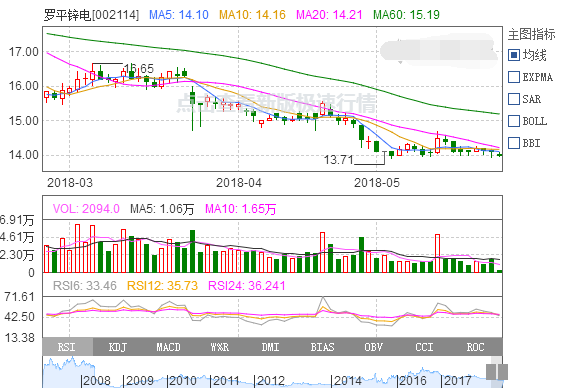Image resolution: width=565 pixels, height=390 pixels.
Task: Select the CCI indicator tab
Action: click(424, 347)
